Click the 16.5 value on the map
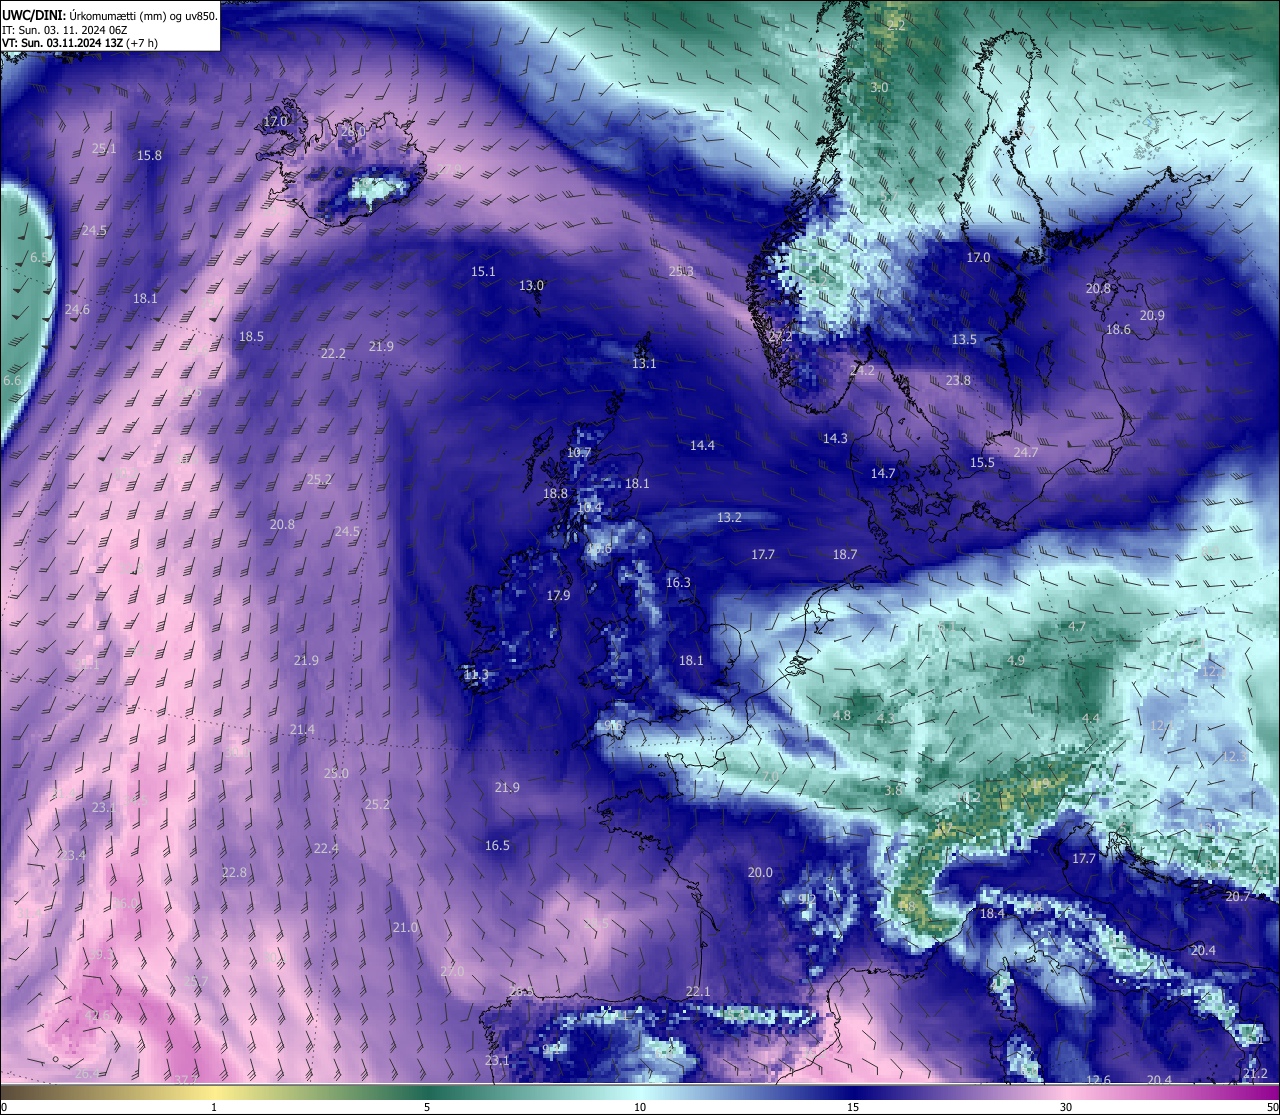Viewport: 1280px width, 1115px height. (x=497, y=846)
